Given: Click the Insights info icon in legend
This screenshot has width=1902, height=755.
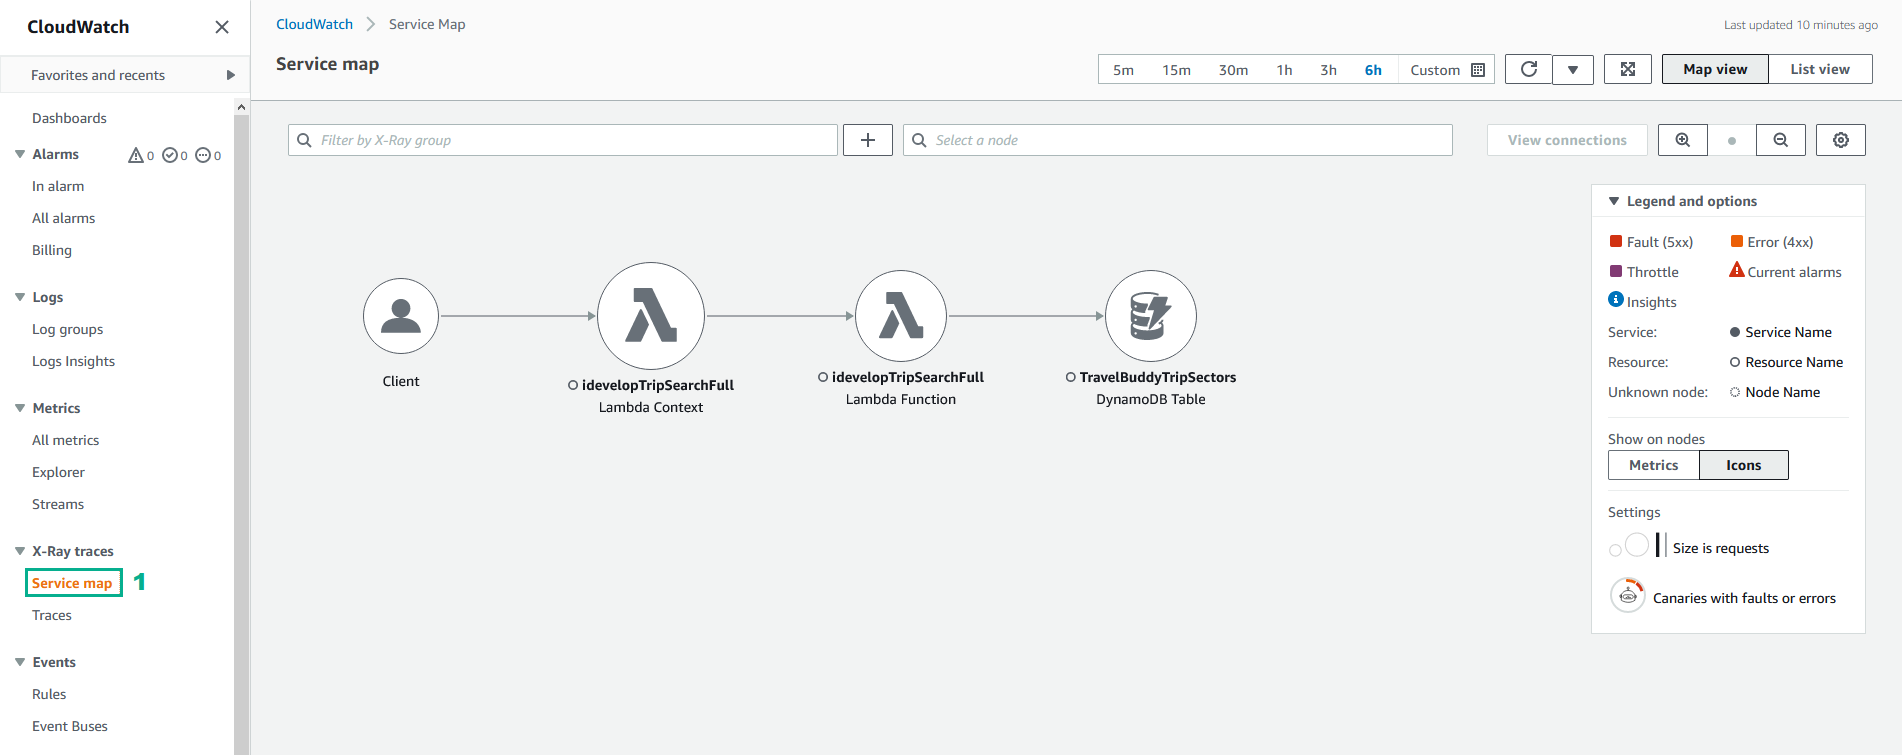Looking at the screenshot, I should pyautogui.click(x=1616, y=299).
